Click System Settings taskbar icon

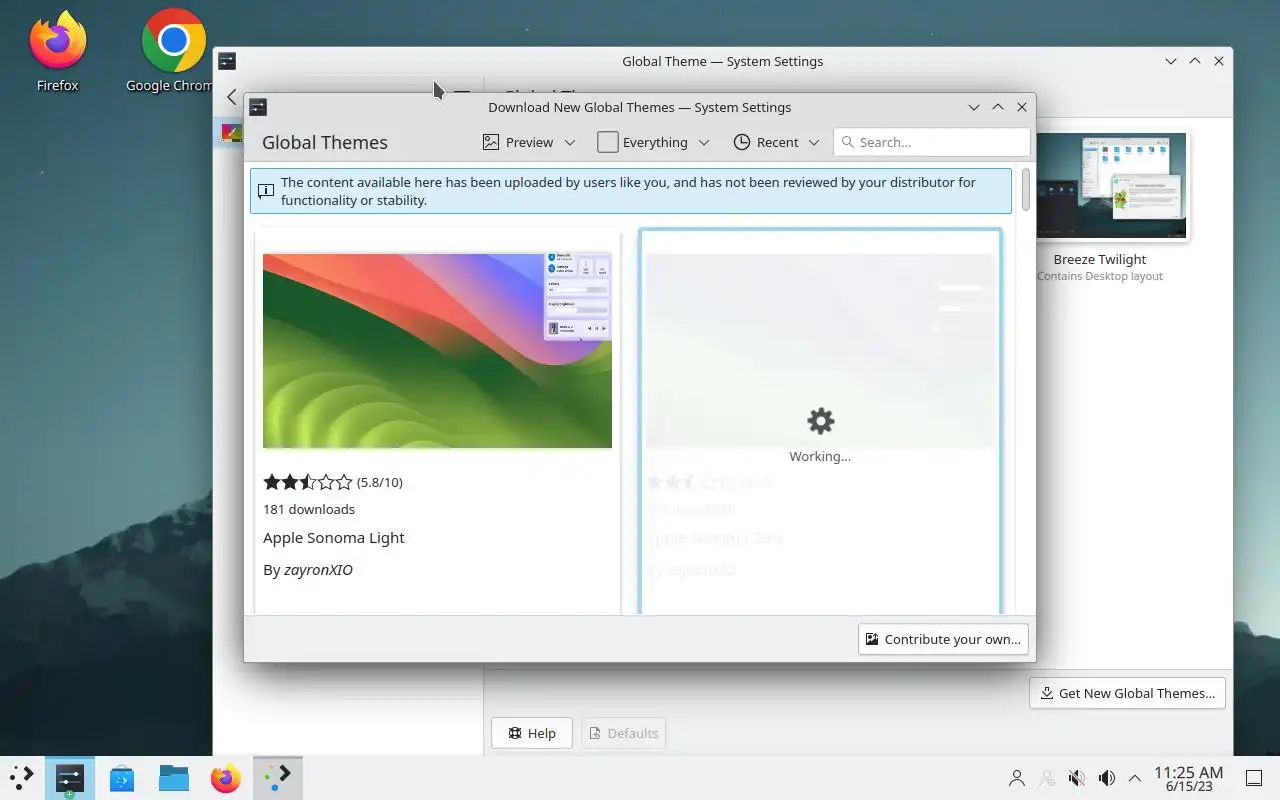click(69, 777)
